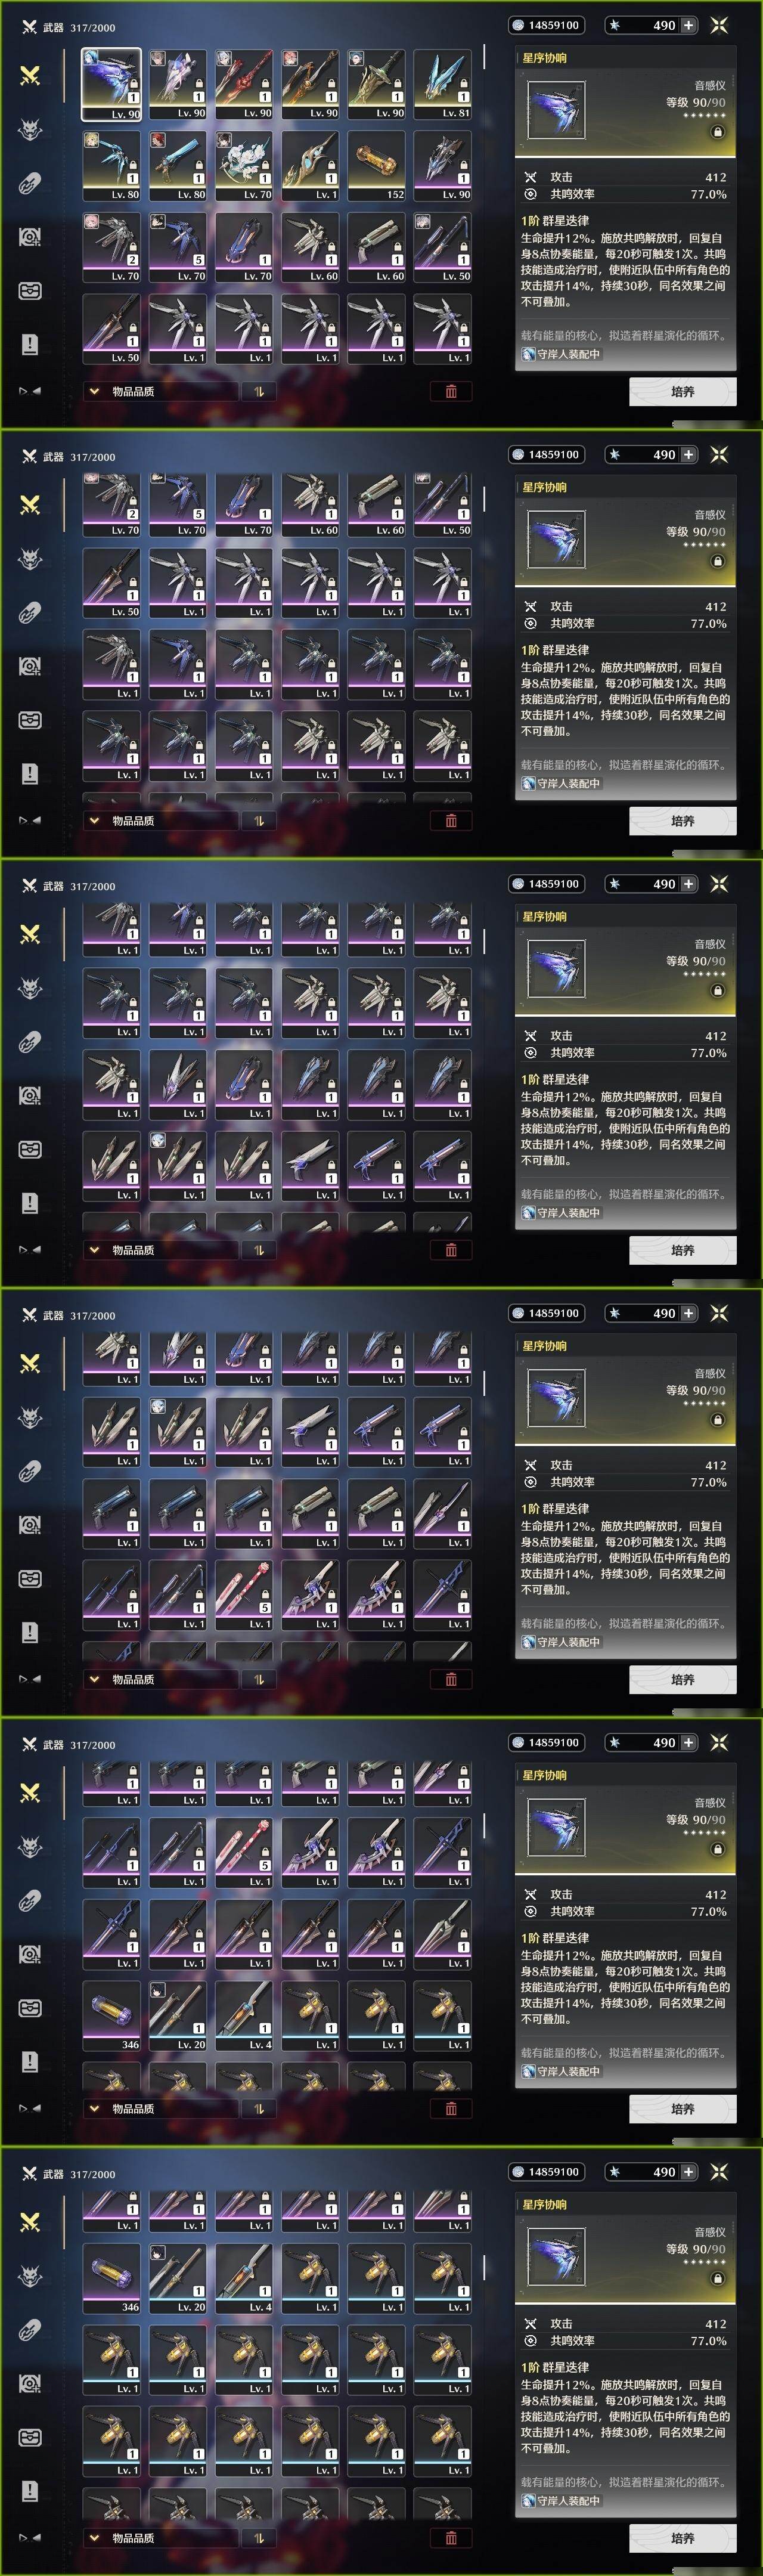Click the shell coin currency icon in the topmost panel
The width and height of the screenshot is (763, 2576).
(518, 25)
